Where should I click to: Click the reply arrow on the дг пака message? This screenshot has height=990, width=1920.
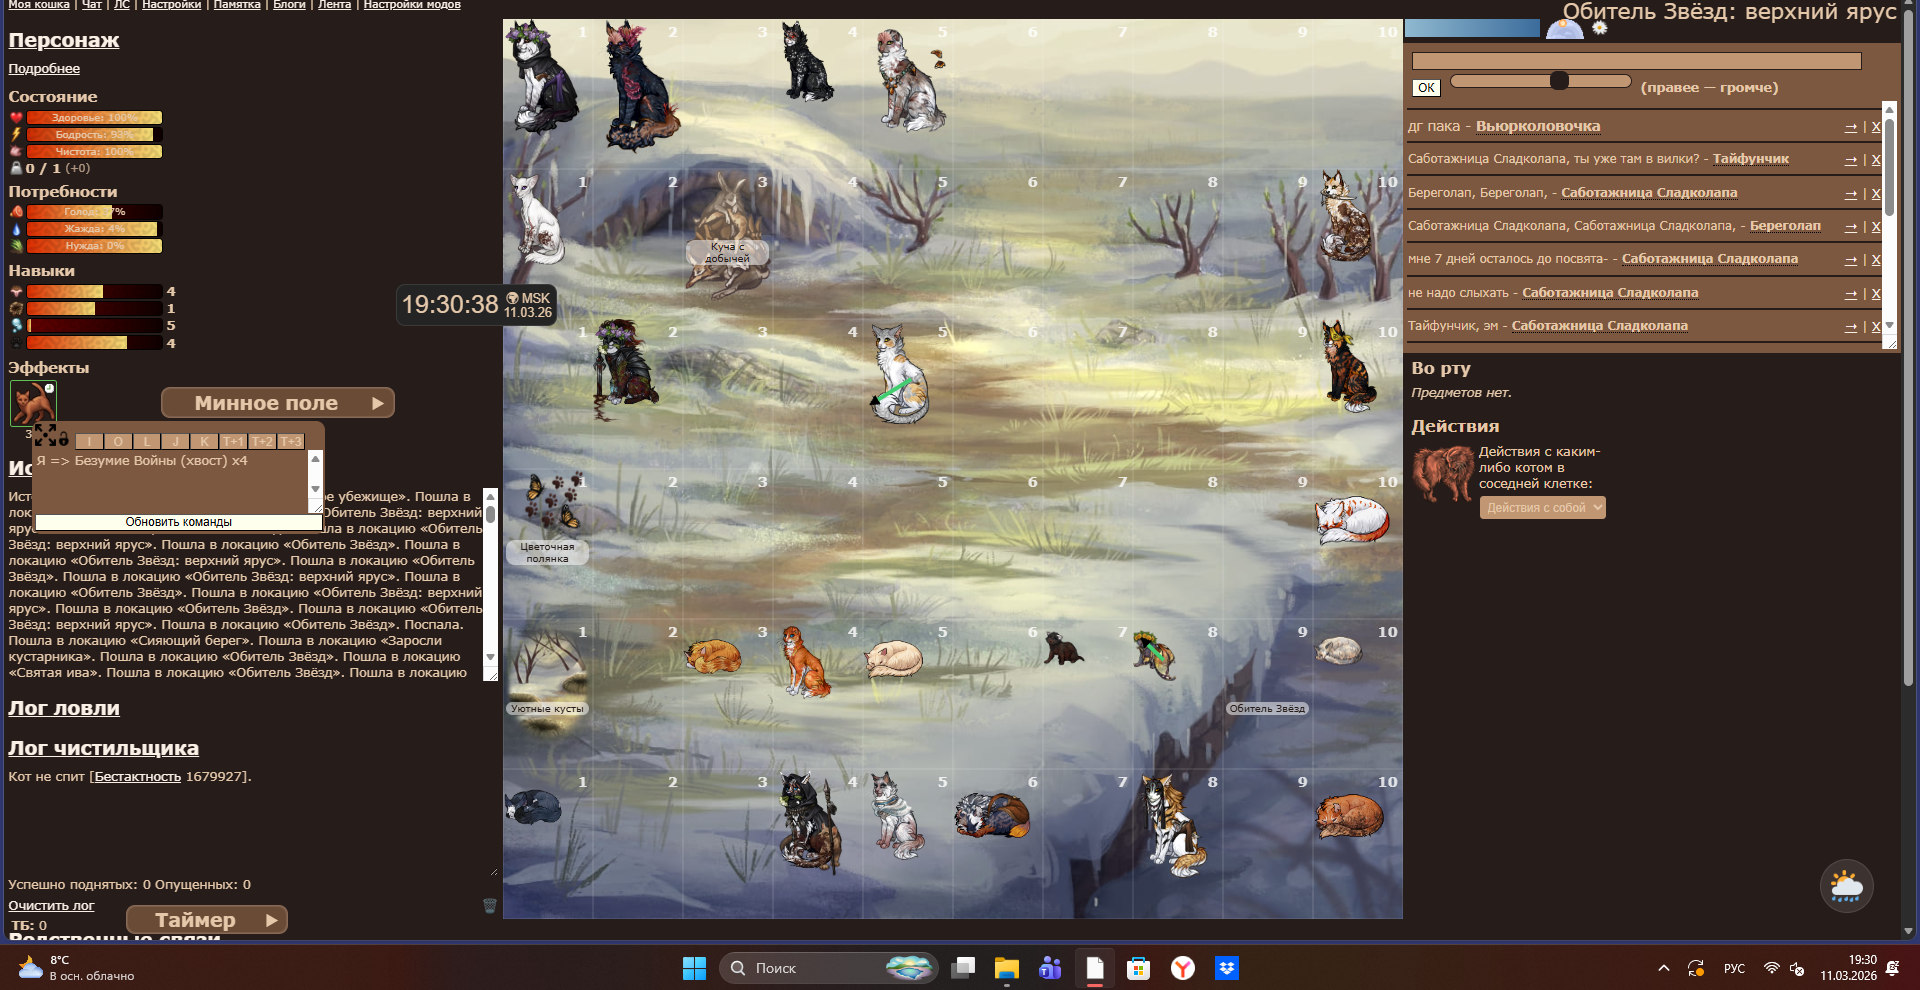pyautogui.click(x=1851, y=127)
